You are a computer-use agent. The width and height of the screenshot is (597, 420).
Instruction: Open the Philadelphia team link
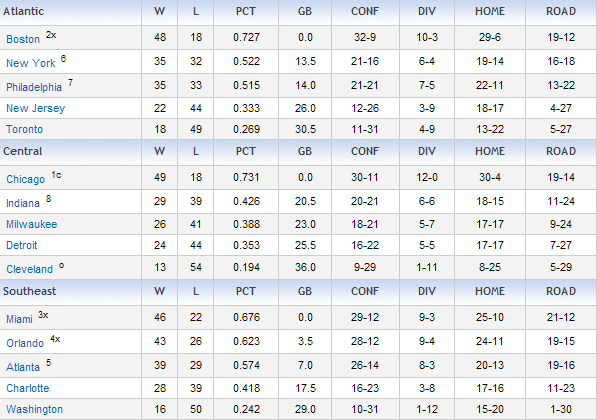point(34,87)
